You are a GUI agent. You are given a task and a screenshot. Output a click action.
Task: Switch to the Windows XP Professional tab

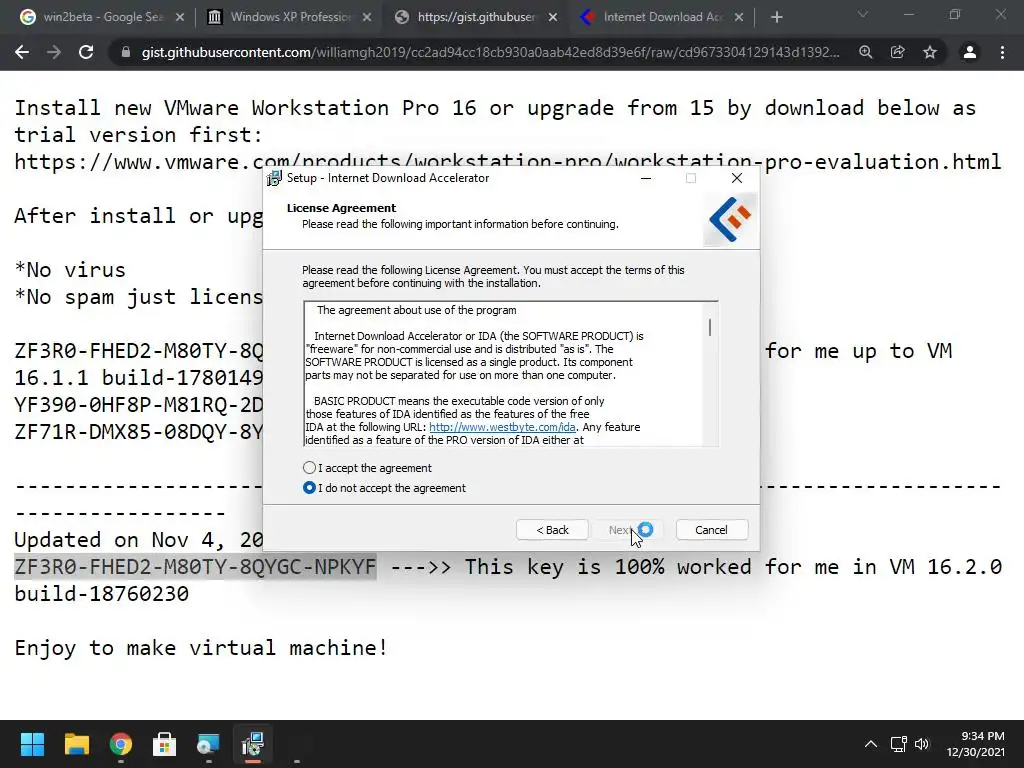click(x=290, y=17)
